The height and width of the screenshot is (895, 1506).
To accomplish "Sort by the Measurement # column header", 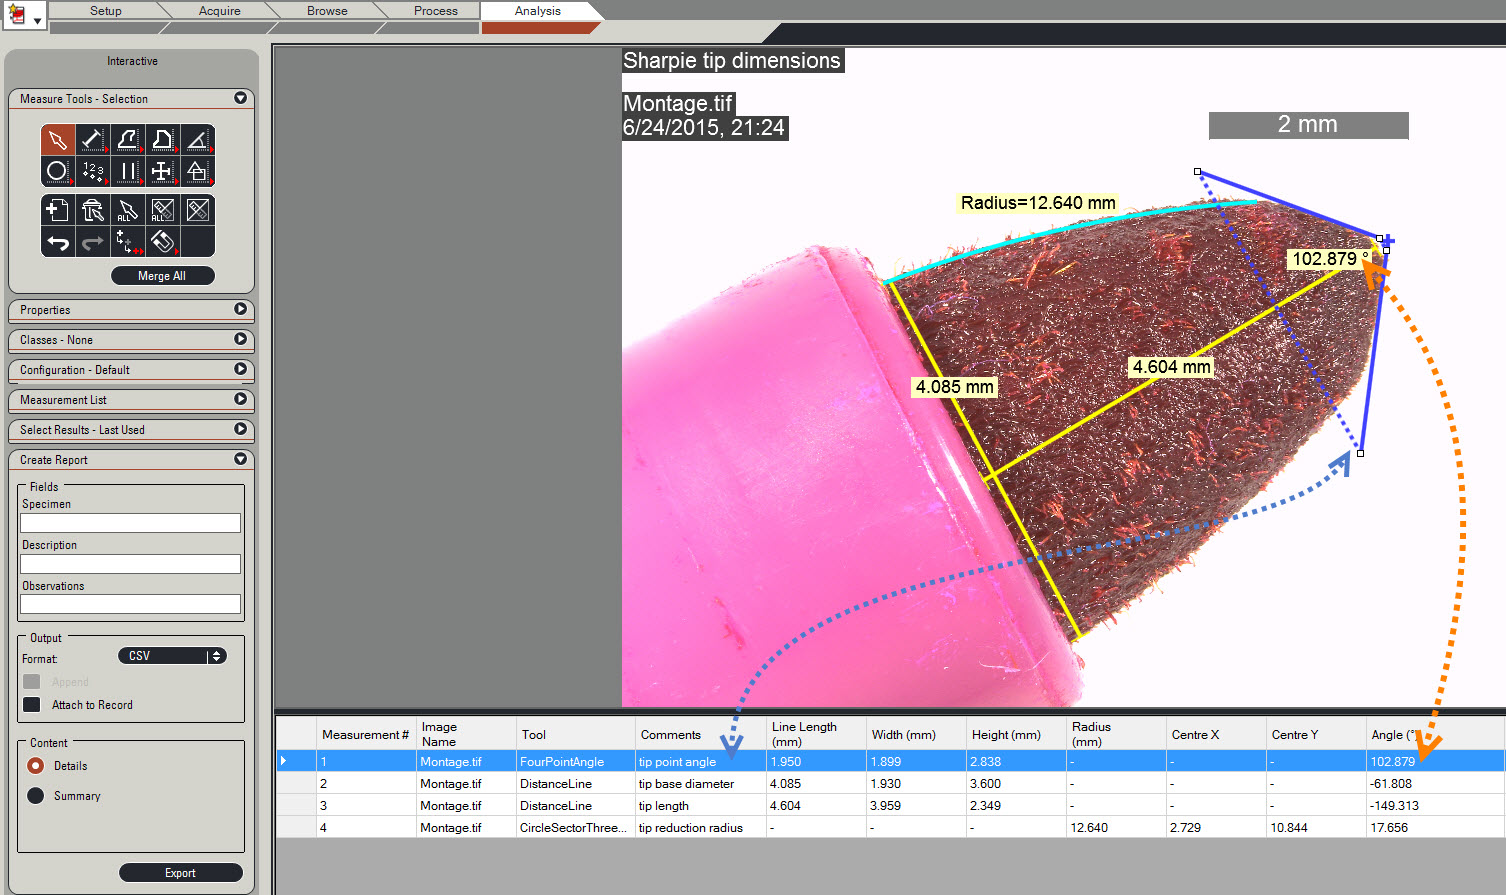I will (366, 734).
